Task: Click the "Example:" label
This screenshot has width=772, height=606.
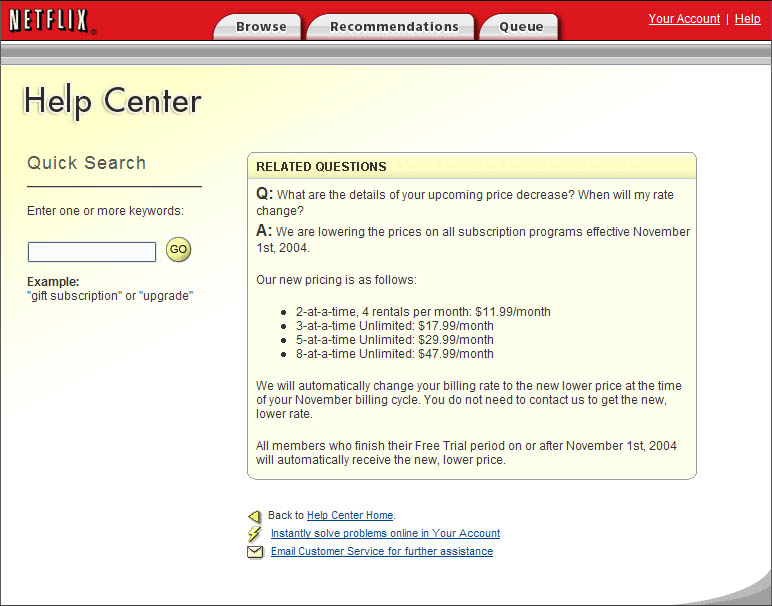Action: tap(53, 282)
